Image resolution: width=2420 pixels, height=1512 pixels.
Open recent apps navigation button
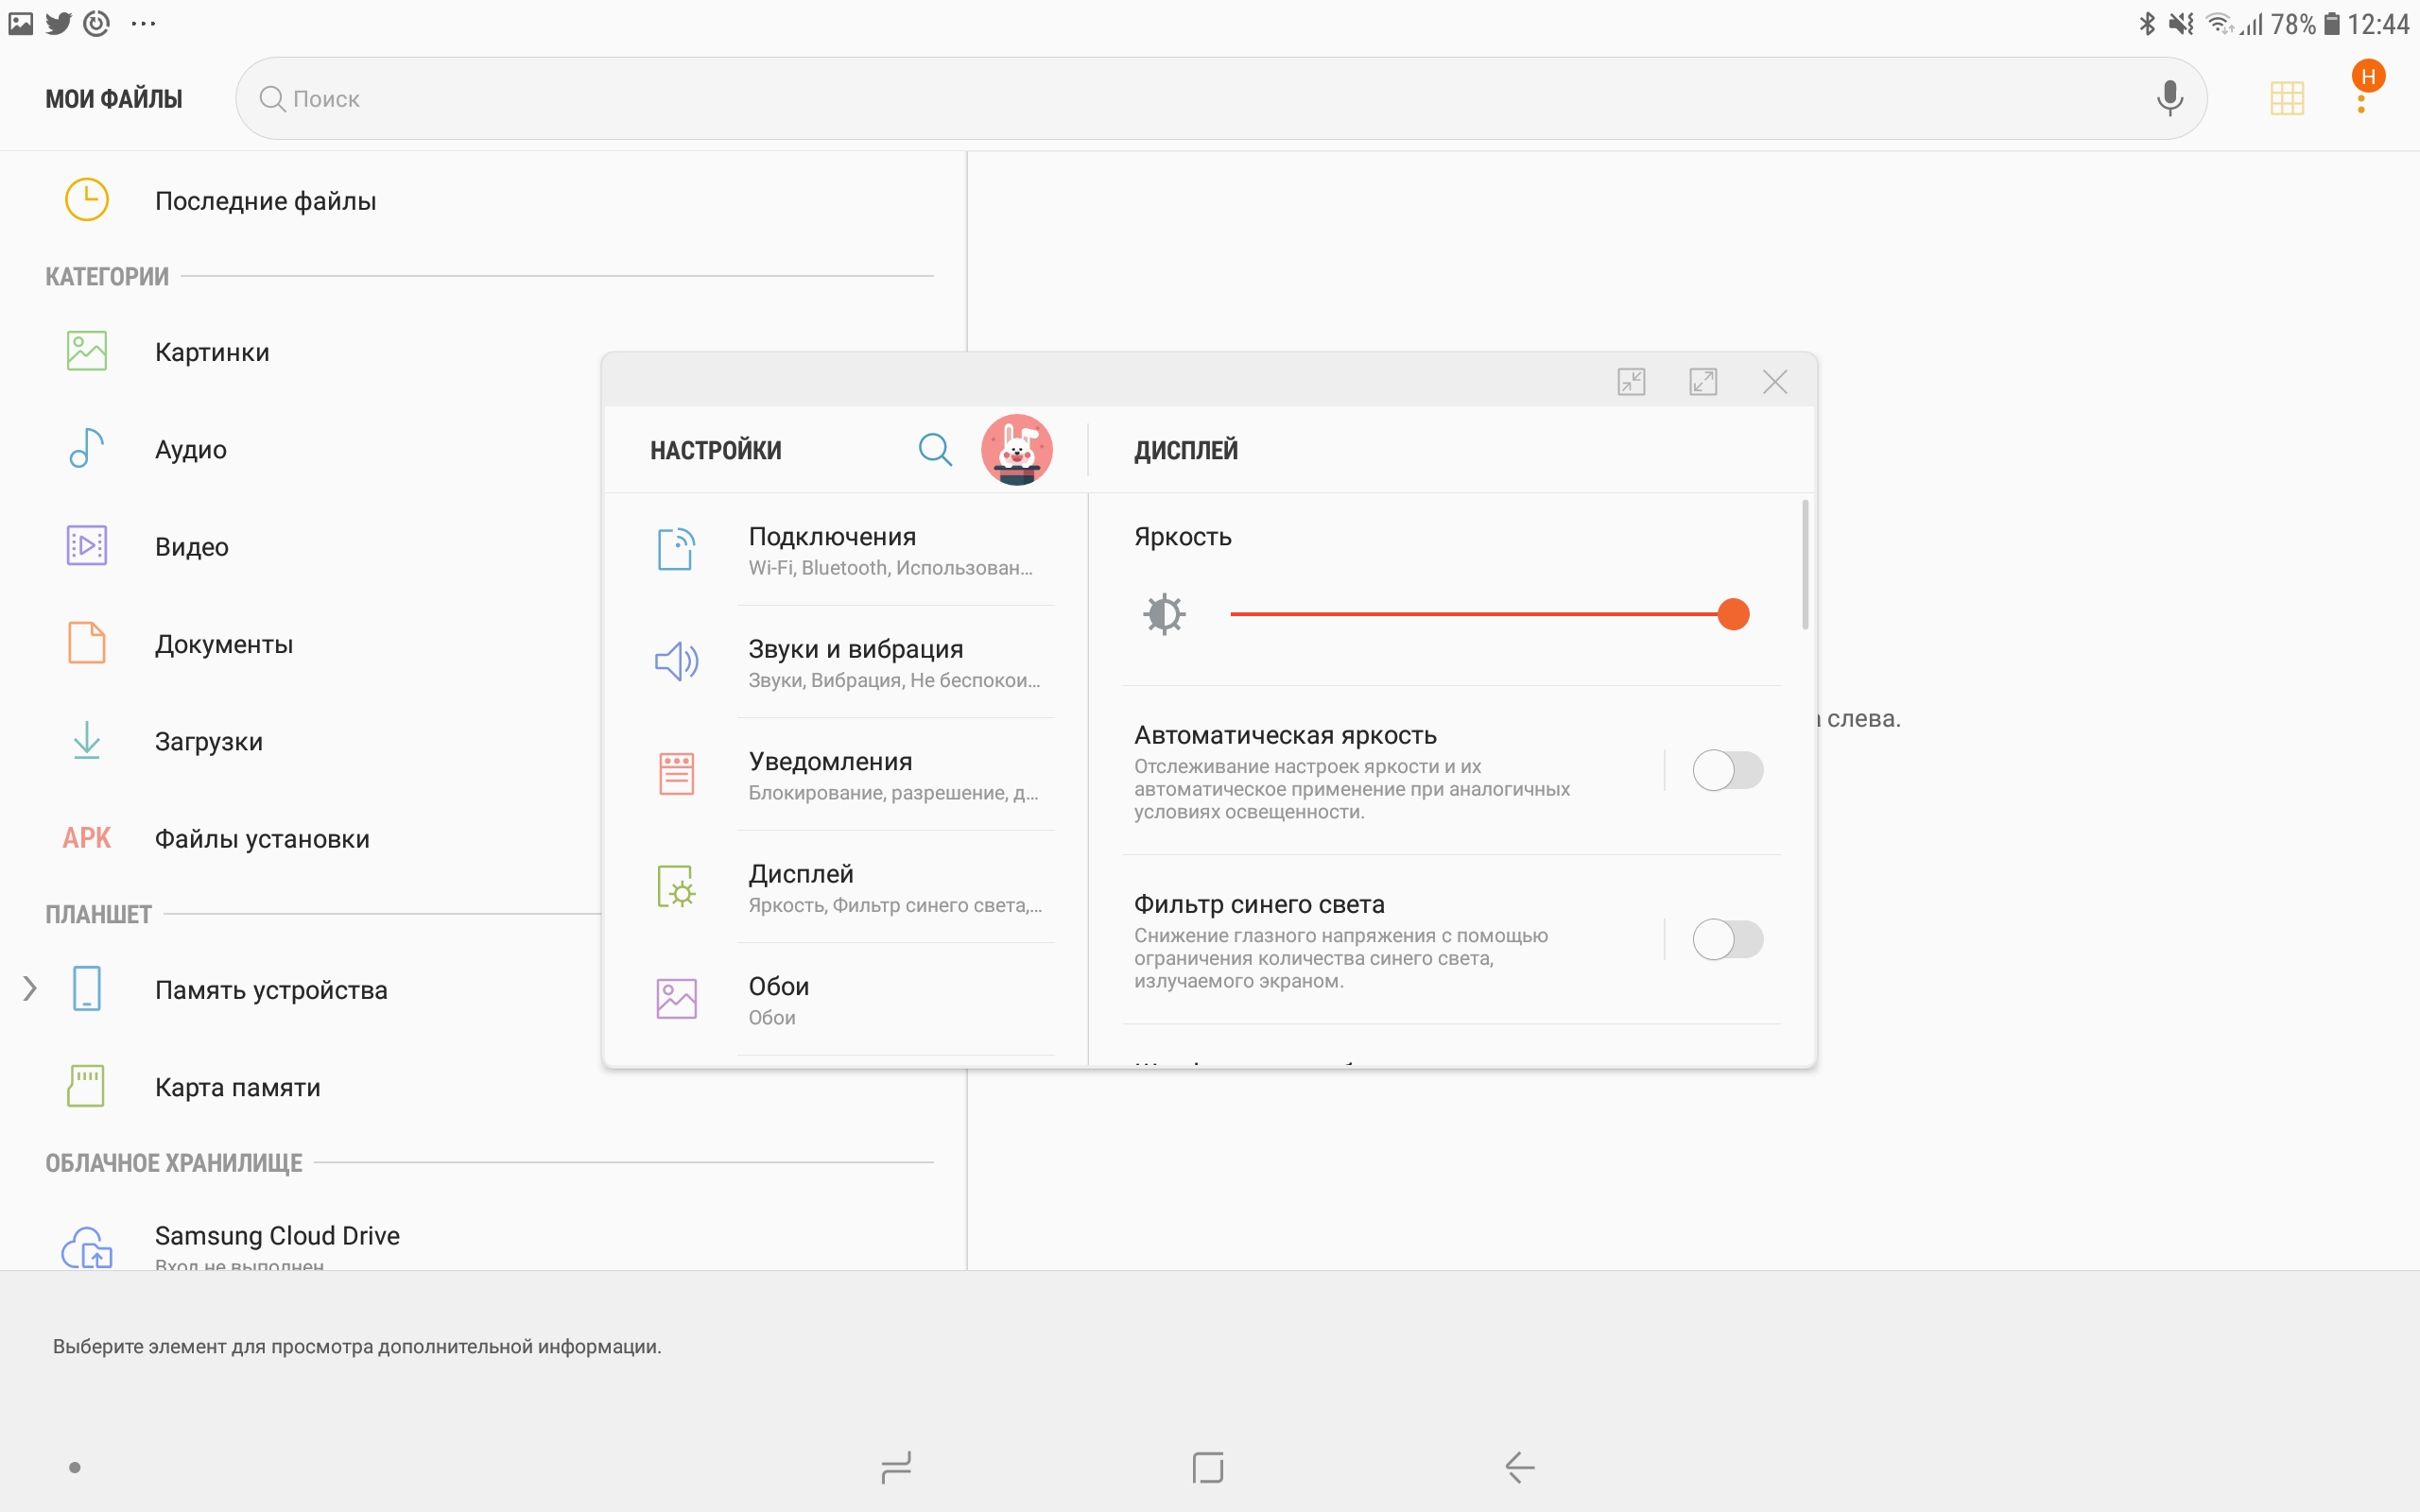tap(896, 1467)
